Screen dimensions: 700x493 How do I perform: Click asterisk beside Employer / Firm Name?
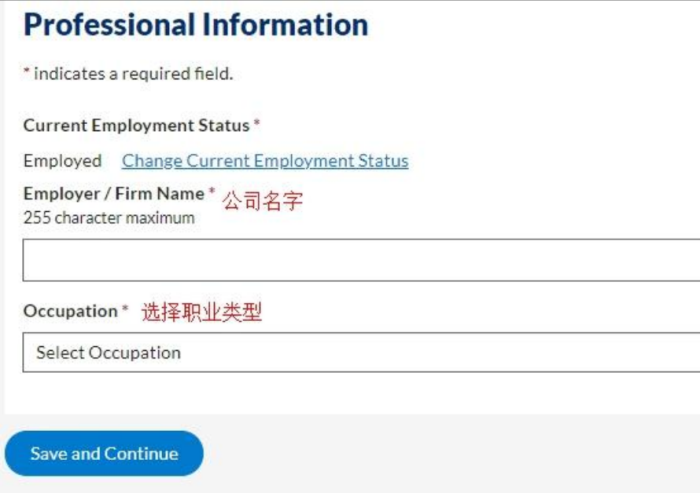212,191
